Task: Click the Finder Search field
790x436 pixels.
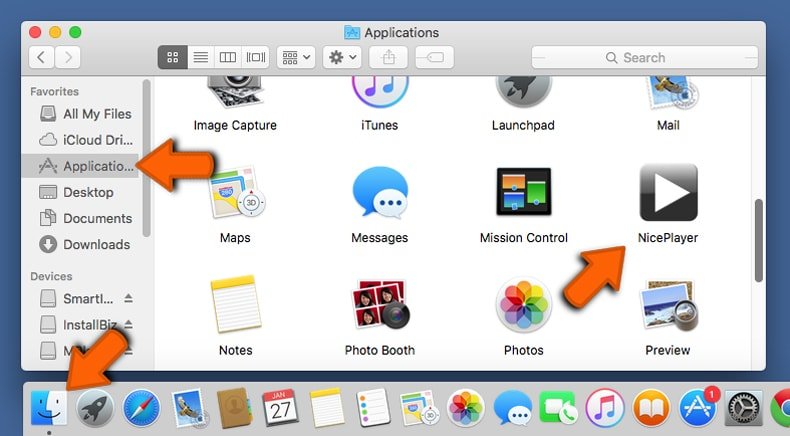Action: (644, 57)
